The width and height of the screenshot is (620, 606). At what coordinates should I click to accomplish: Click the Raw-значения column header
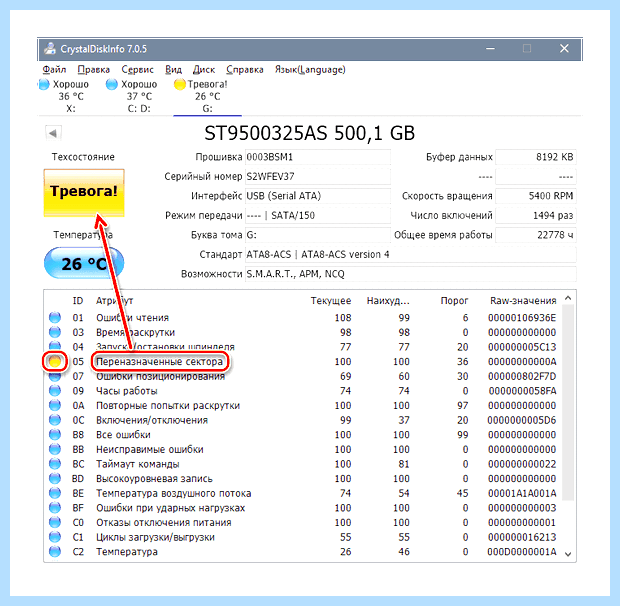(x=523, y=301)
